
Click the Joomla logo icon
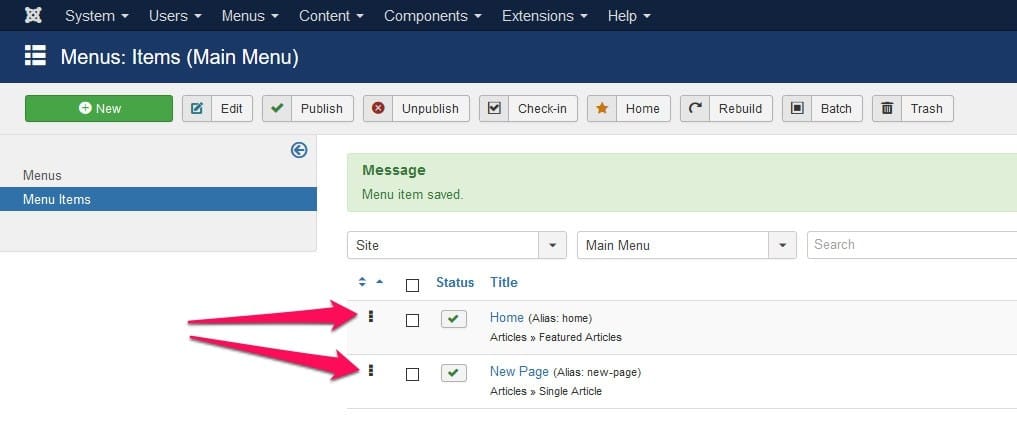click(33, 15)
